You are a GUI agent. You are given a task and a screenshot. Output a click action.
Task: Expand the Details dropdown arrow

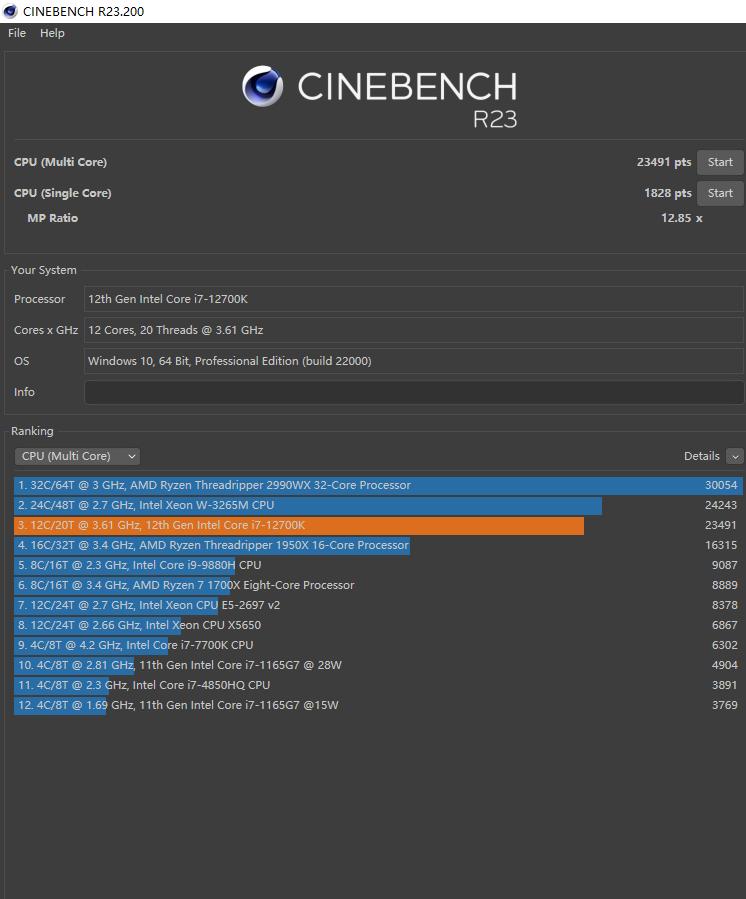pyautogui.click(x=735, y=456)
